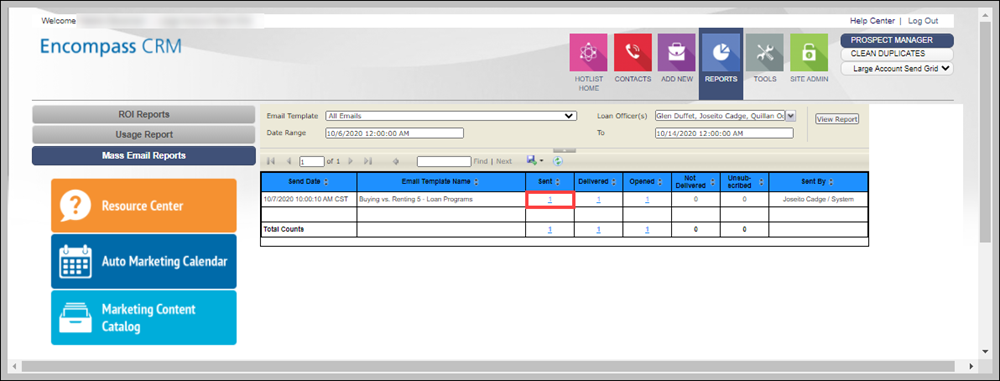
Task: Open the Help Center link
Action: pos(872,21)
